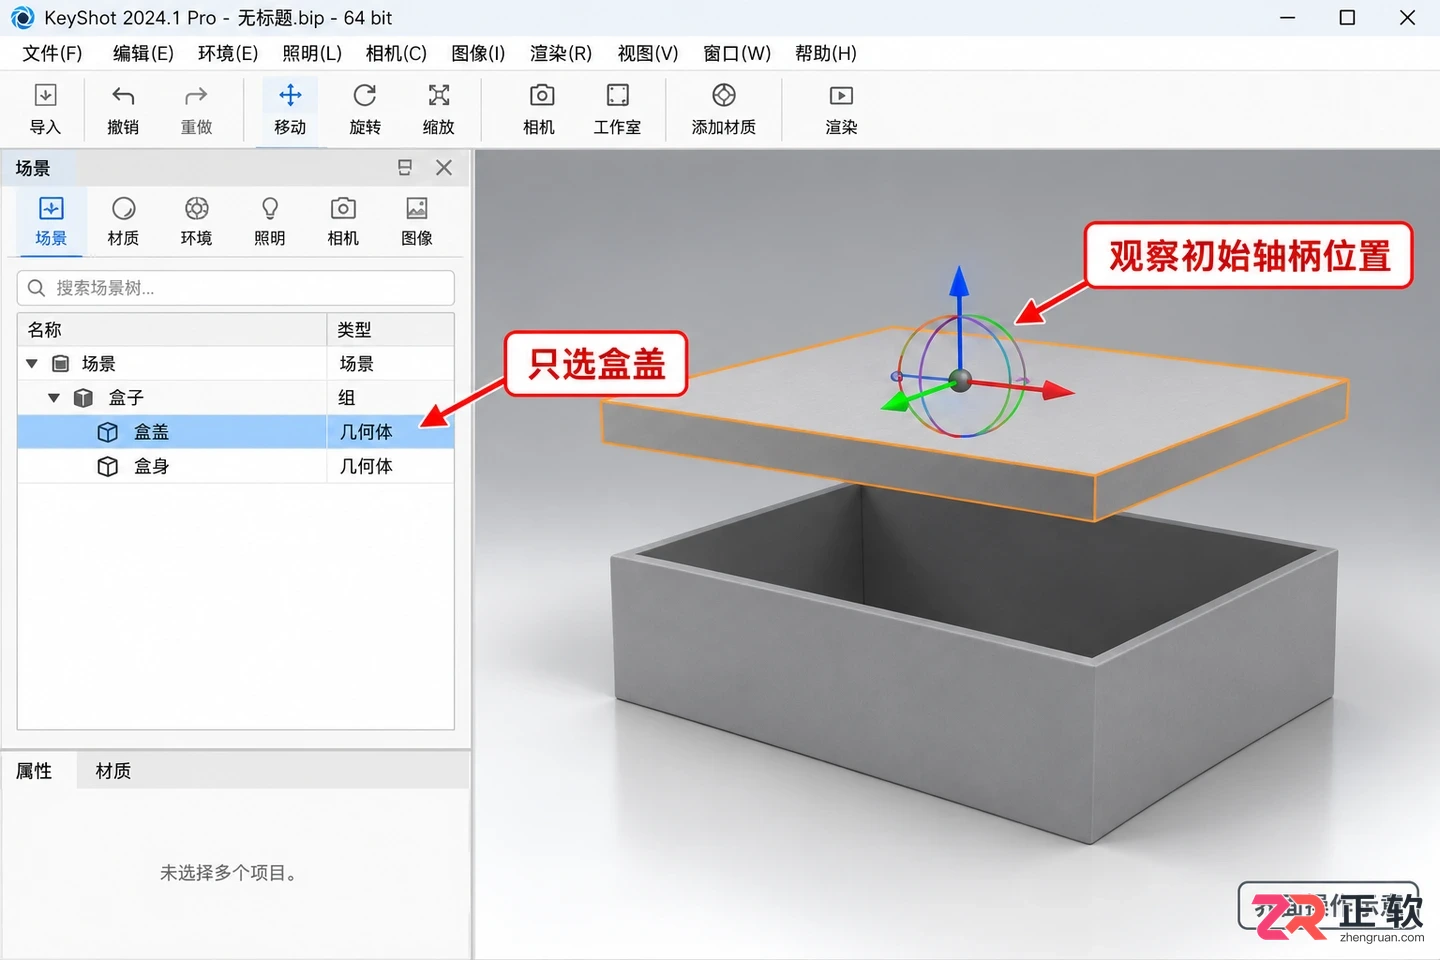
Task: Click the 导入 import toolbar icon
Action: [45, 109]
